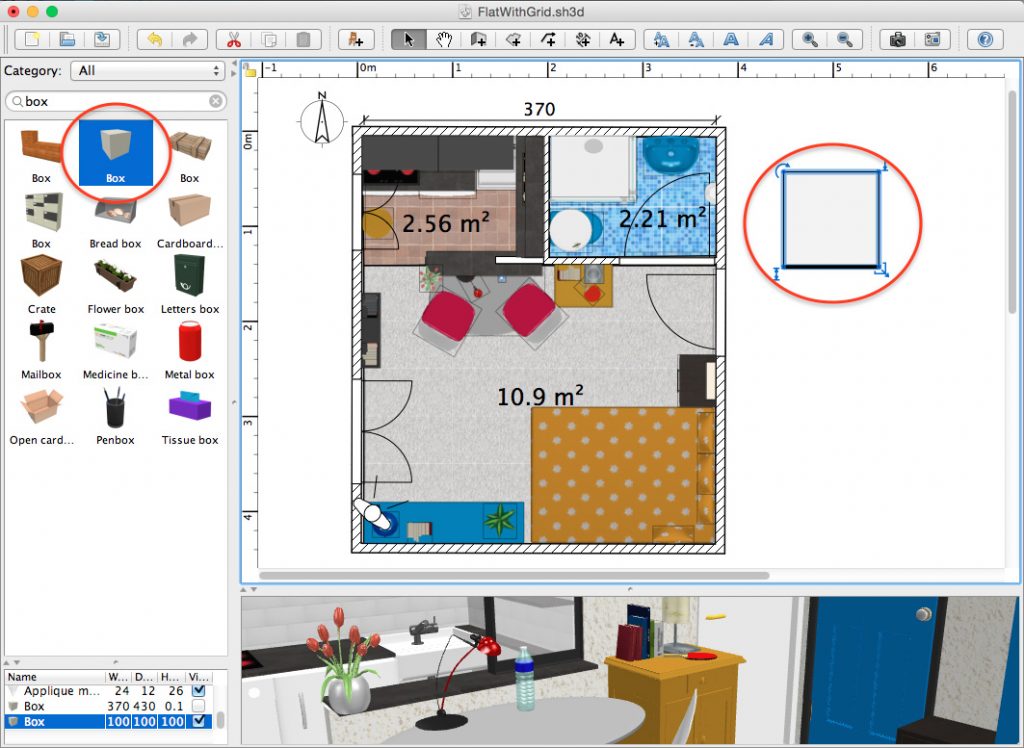
Task: Click the Zoom in magnifier icon
Action: tap(808, 39)
